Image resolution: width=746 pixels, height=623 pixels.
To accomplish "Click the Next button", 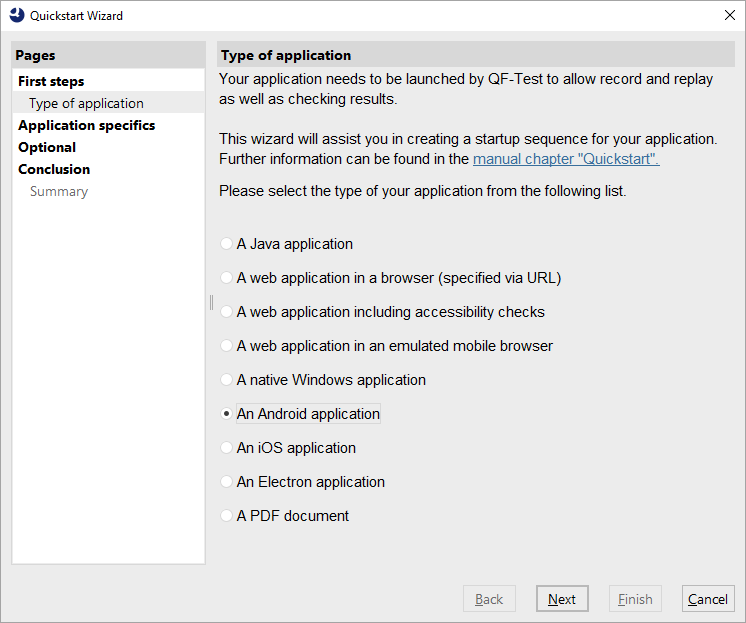I will [x=562, y=599].
